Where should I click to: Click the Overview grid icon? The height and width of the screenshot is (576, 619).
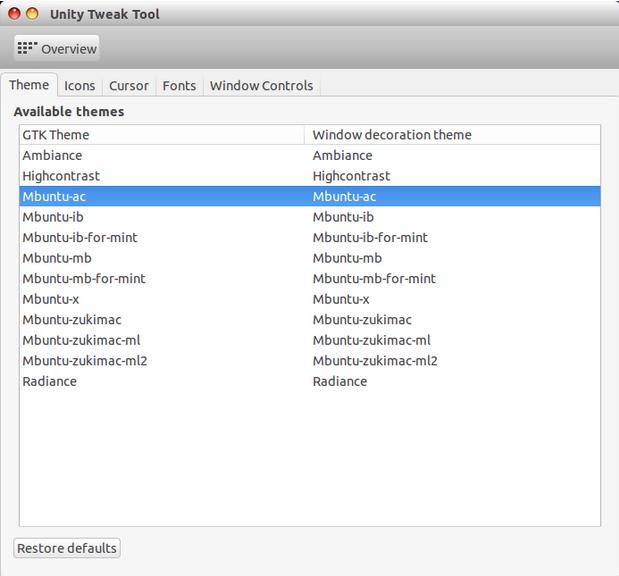27,48
